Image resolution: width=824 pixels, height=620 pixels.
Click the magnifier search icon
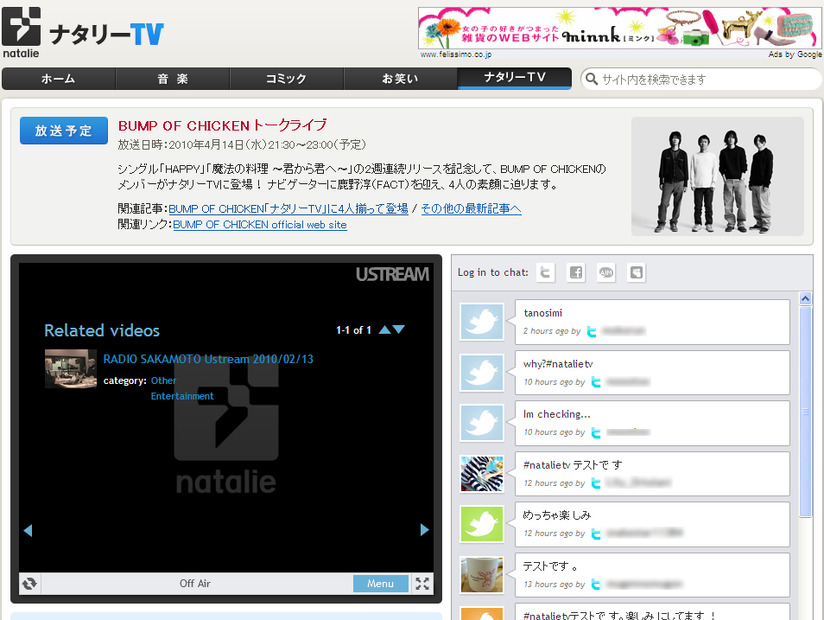[x=592, y=79]
